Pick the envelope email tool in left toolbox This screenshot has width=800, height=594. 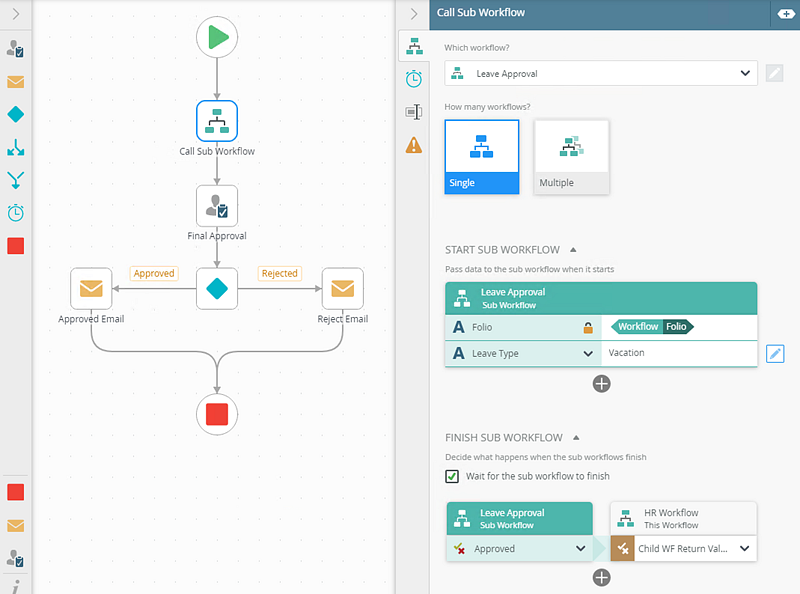15,82
